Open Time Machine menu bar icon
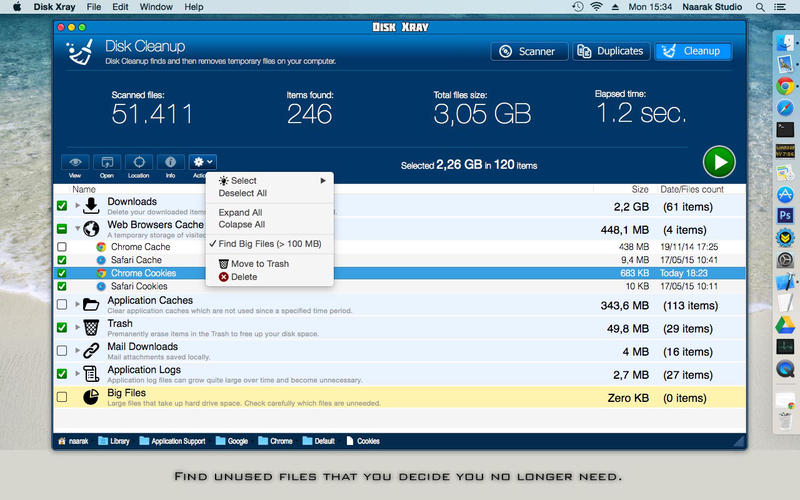 [x=578, y=7]
